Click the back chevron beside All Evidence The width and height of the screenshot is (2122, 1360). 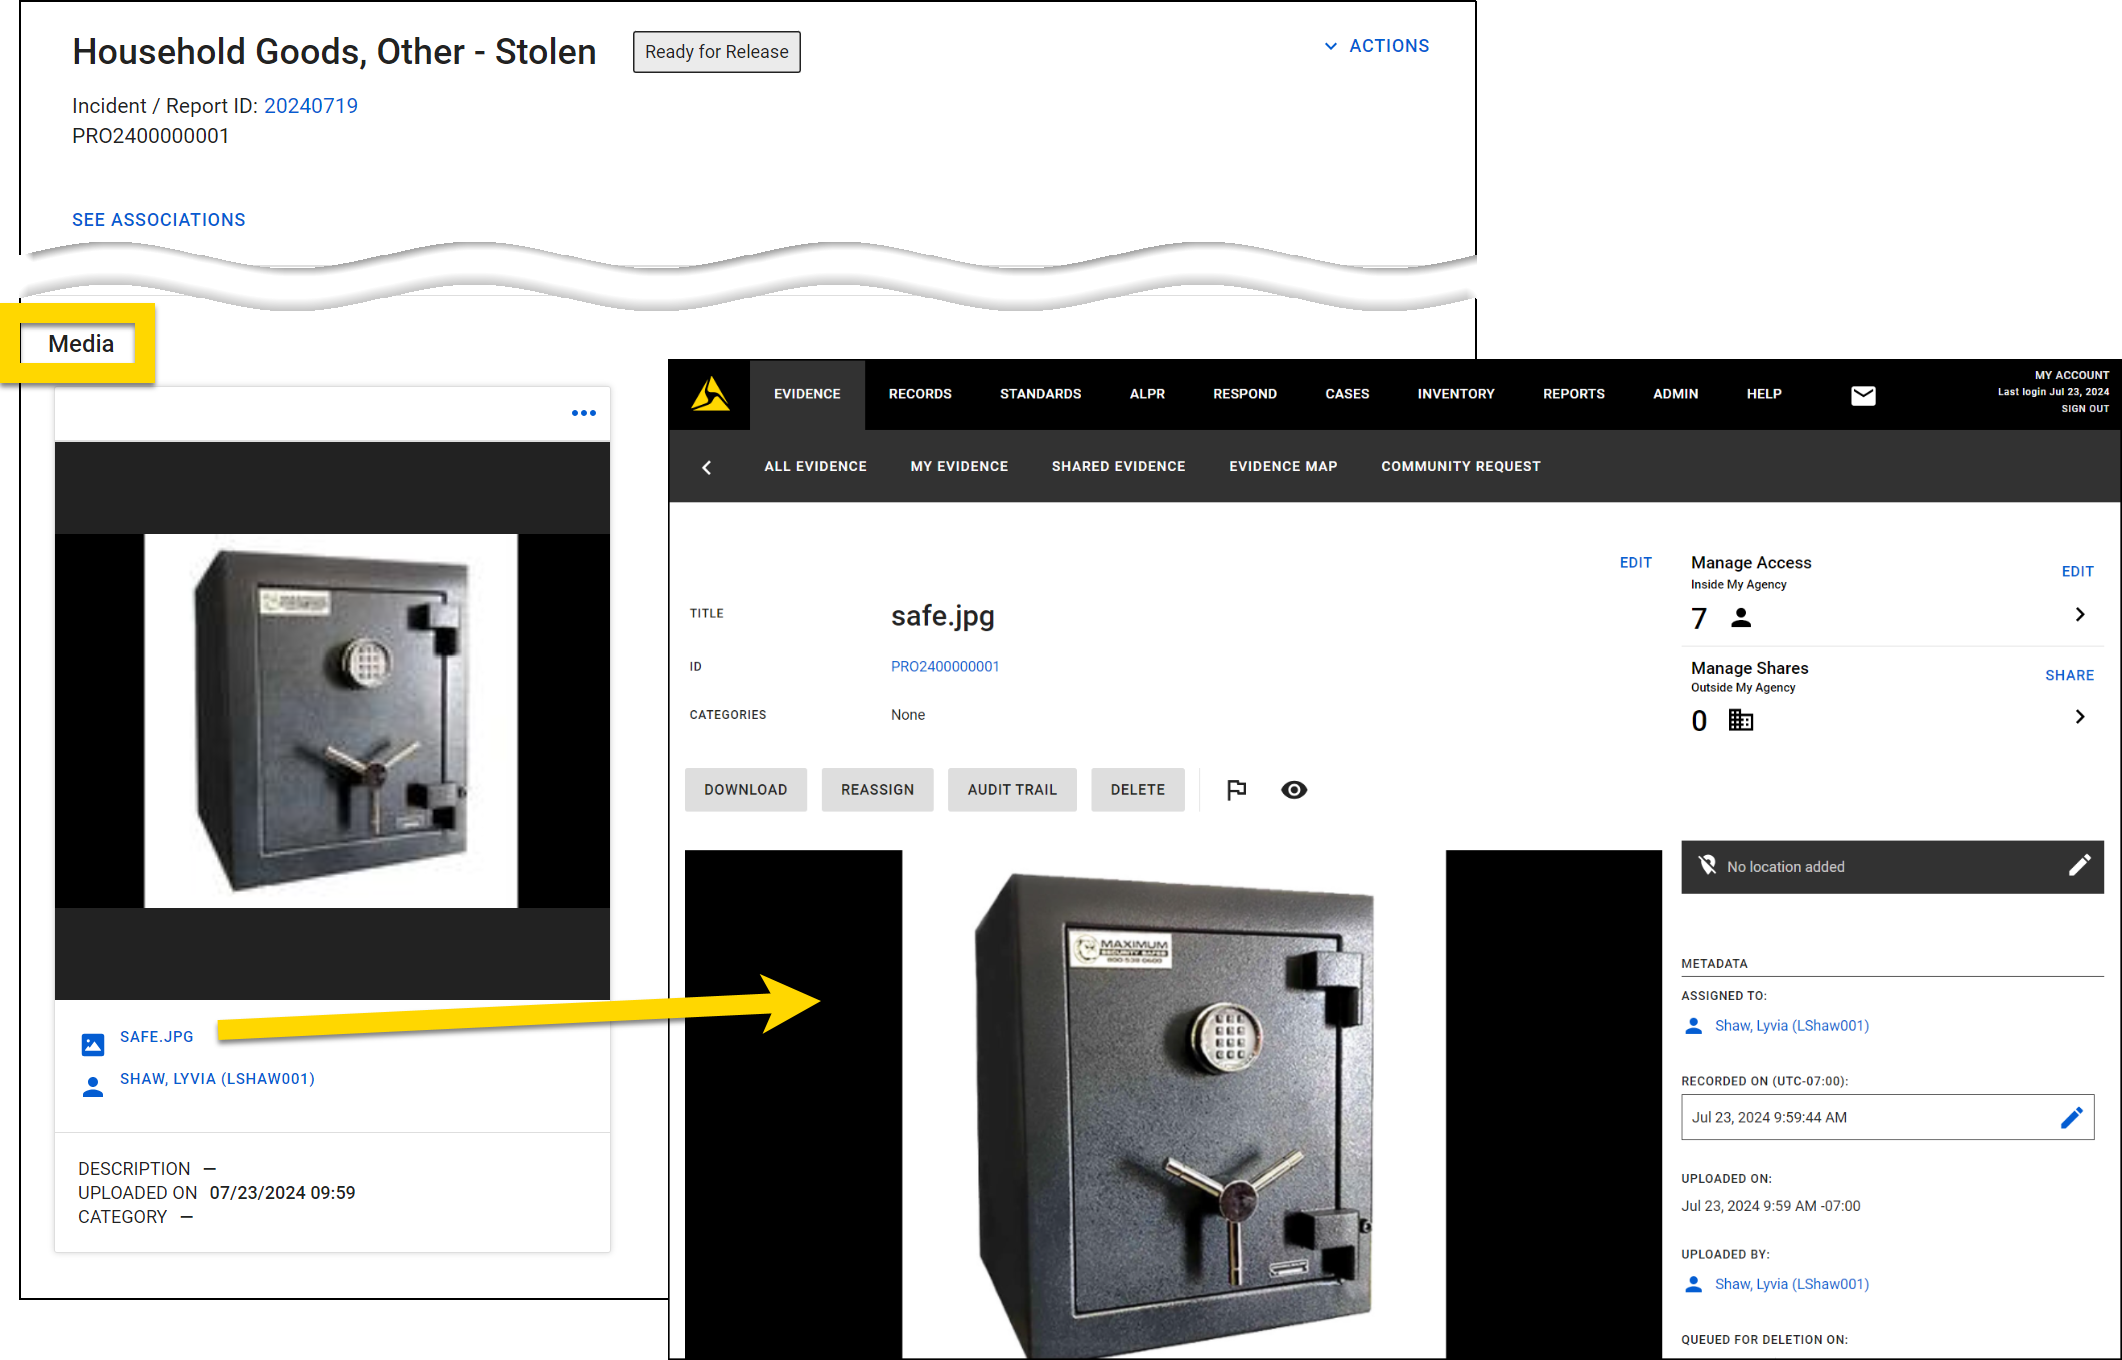point(707,466)
